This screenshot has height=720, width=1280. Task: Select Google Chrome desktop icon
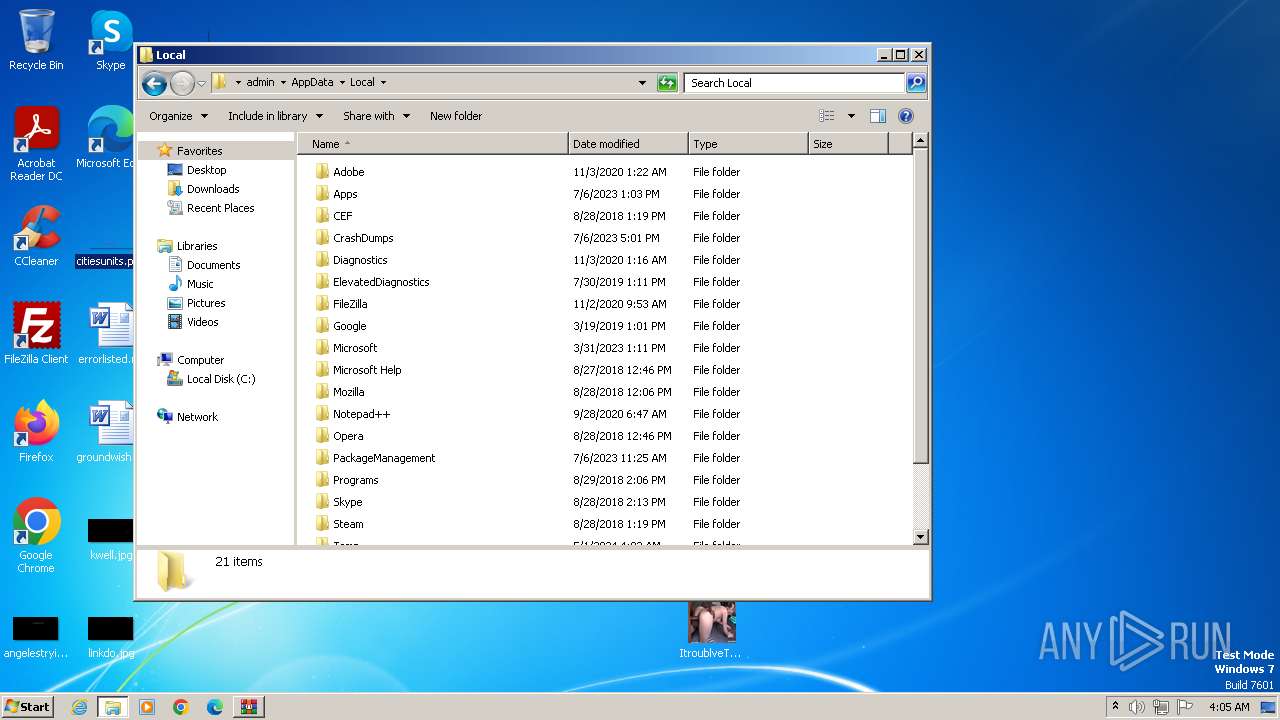click(x=36, y=536)
